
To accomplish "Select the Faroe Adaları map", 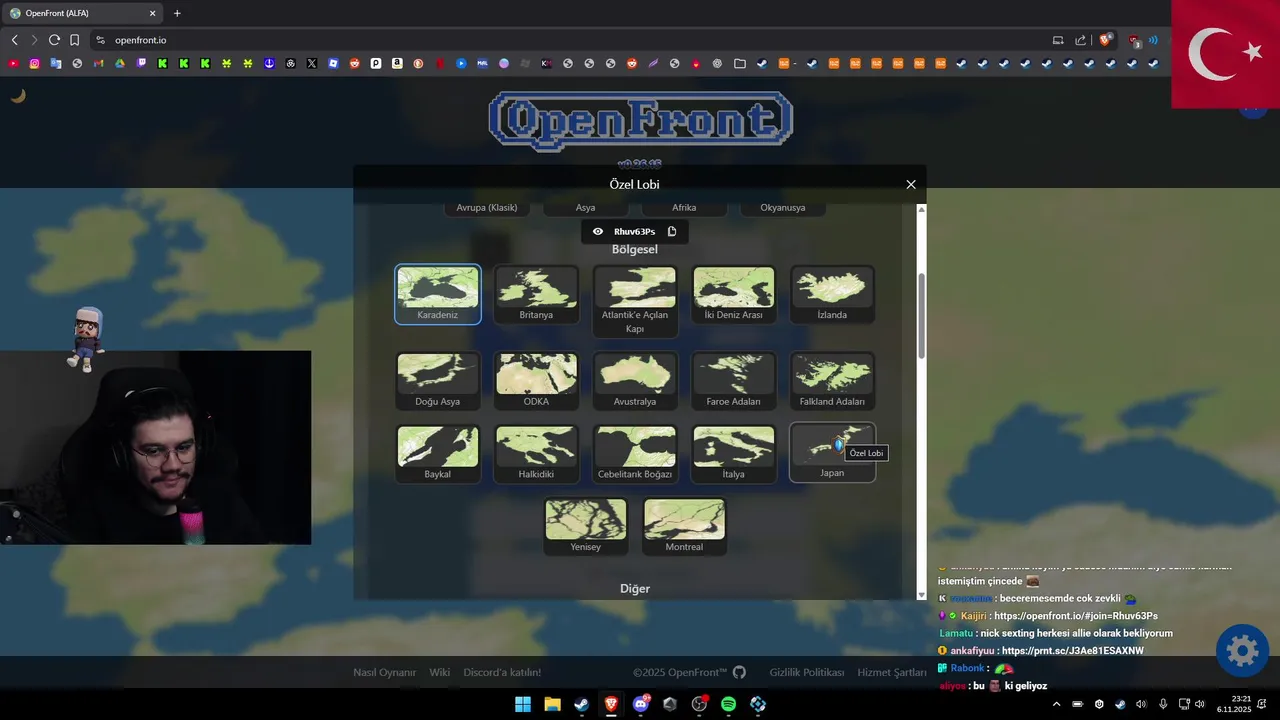I will coord(734,381).
